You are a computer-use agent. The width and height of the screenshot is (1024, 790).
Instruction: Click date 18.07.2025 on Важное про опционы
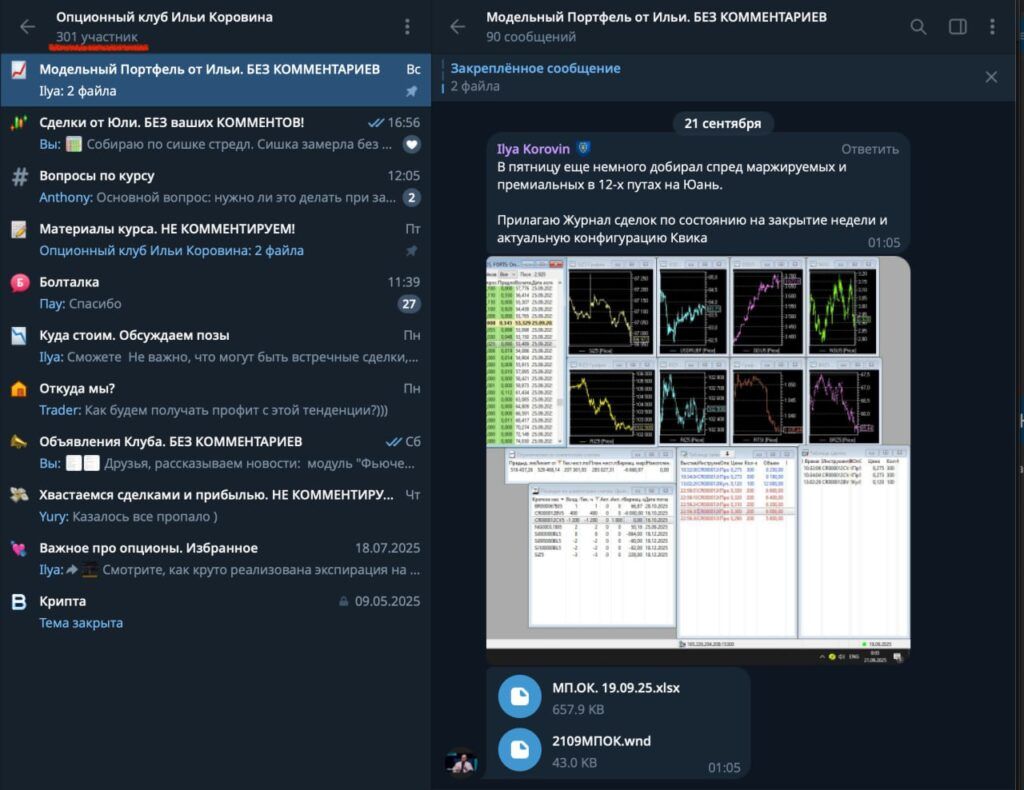click(x=387, y=548)
